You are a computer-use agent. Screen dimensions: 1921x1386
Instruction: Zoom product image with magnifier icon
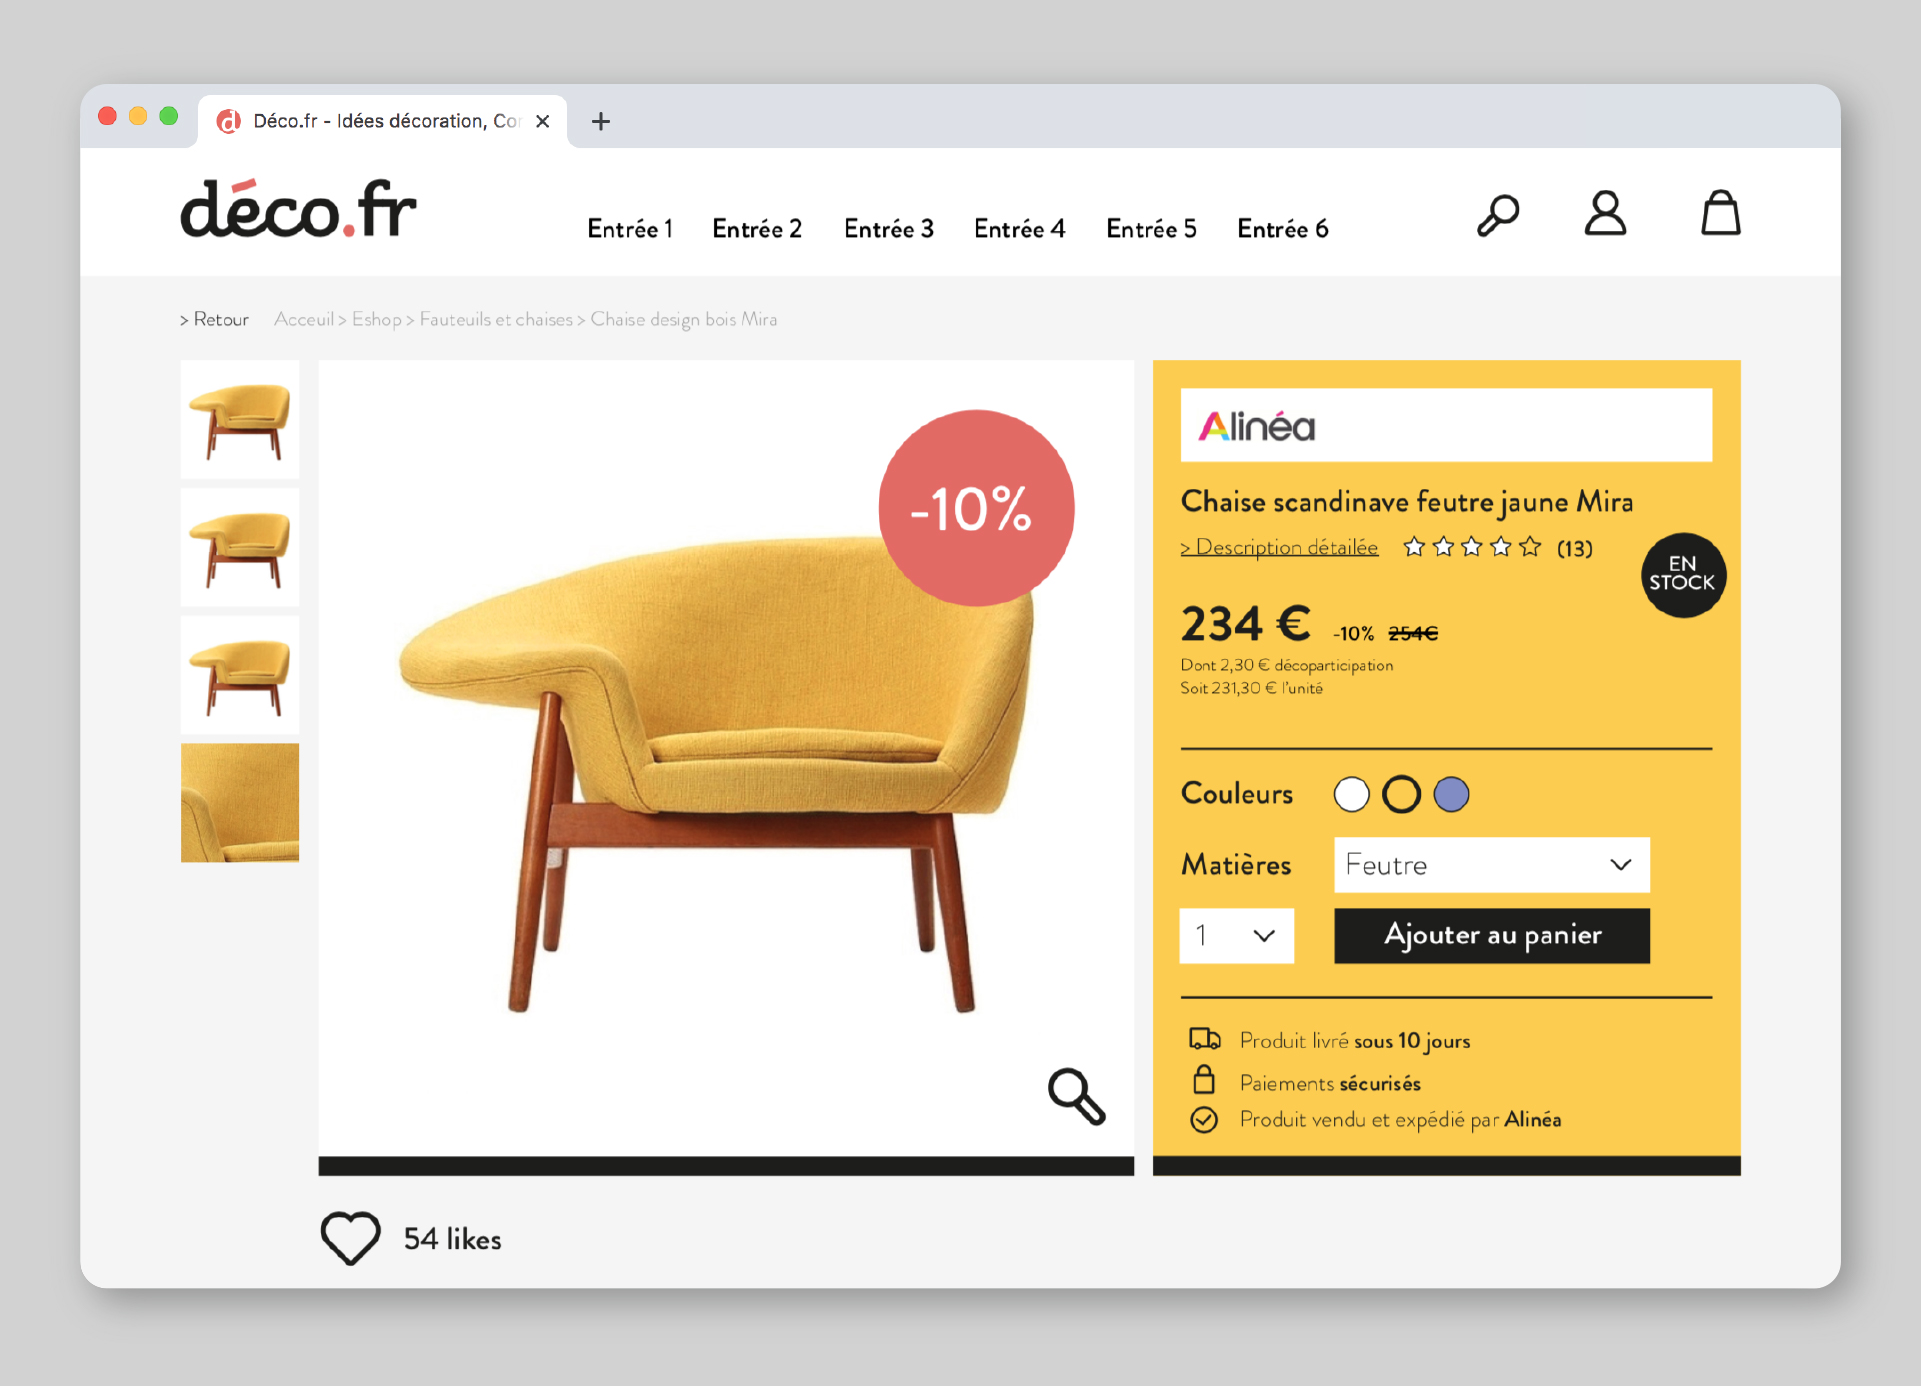[1076, 1096]
